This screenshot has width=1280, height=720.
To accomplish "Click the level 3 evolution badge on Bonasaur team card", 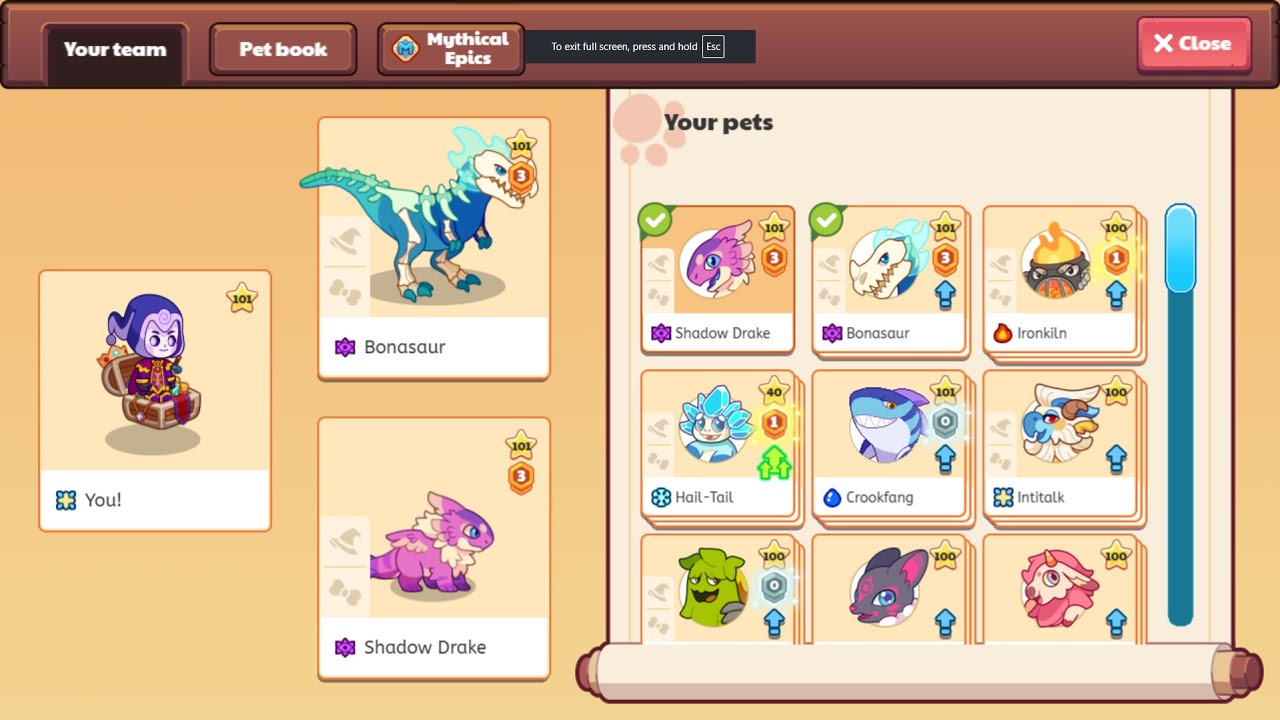I will pyautogui.click(x=520, y=177).
